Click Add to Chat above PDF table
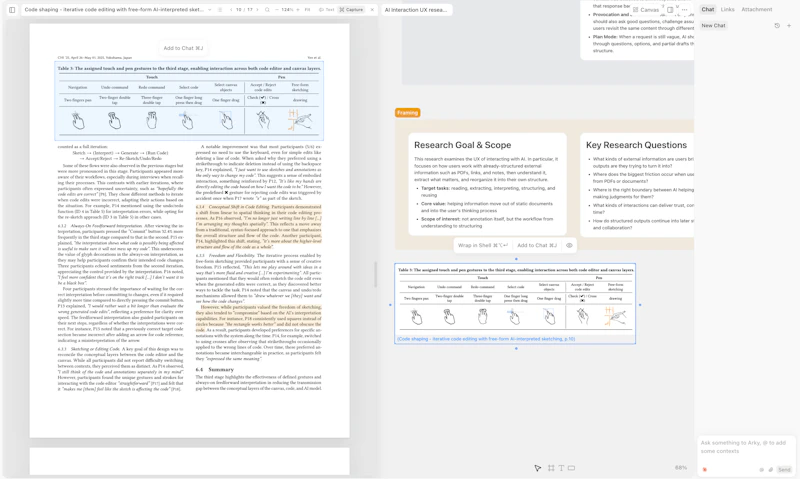The image size is (800, 479). click(x=183, y=48)
